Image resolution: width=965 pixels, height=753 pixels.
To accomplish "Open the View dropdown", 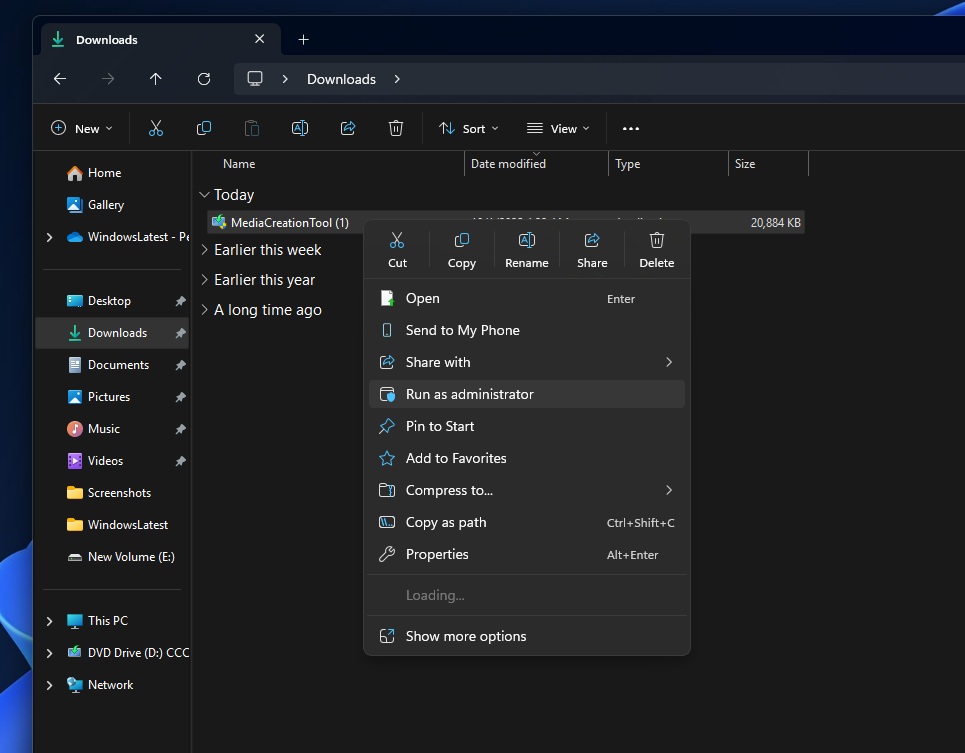I will [x=558, y=128].
